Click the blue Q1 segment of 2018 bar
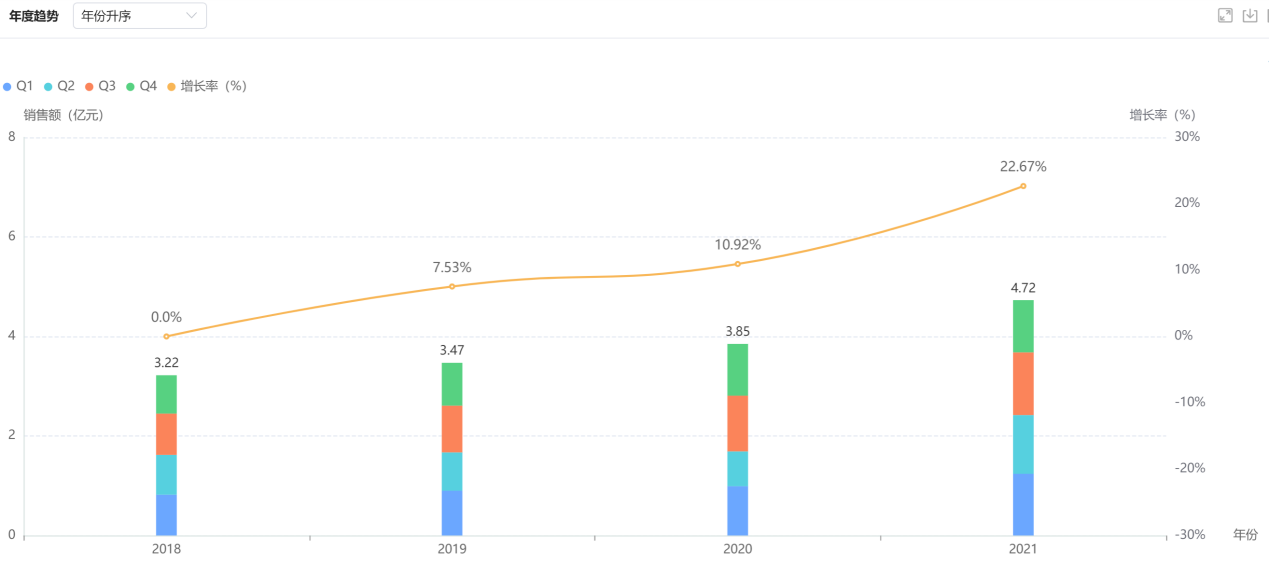The width and height of the screenshot is (1269, 564). (x=166, y=514)
